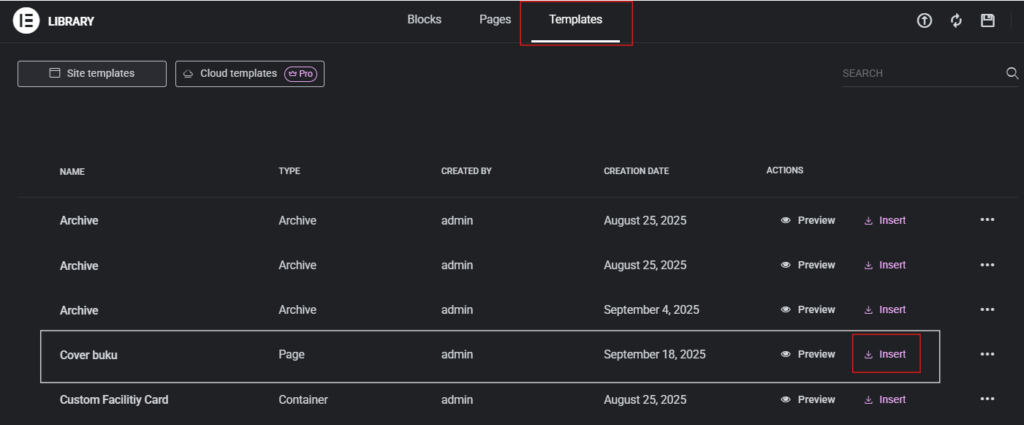Click the import template upload icon

coord(924,21)
